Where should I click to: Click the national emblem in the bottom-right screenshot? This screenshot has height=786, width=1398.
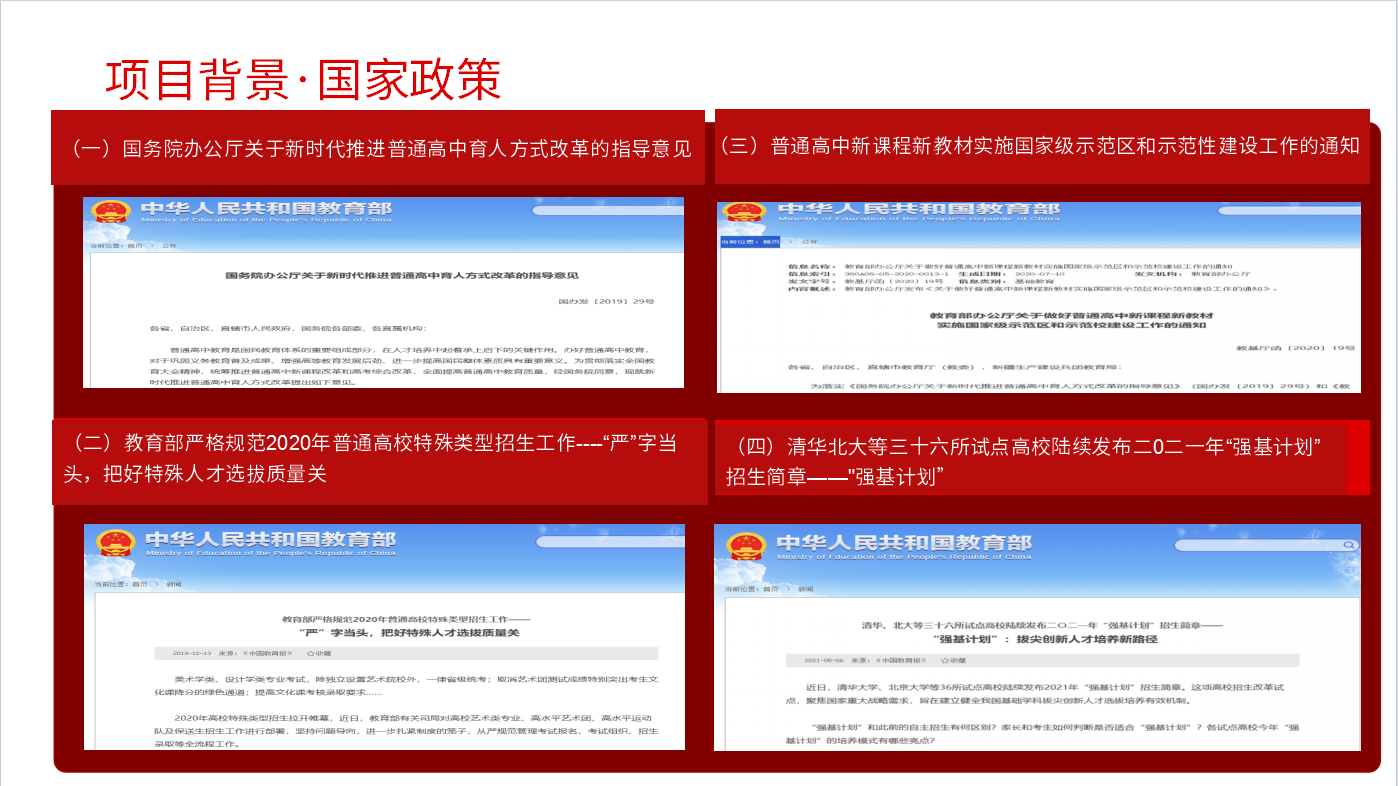pyautogui.click(x=747, y=547)
